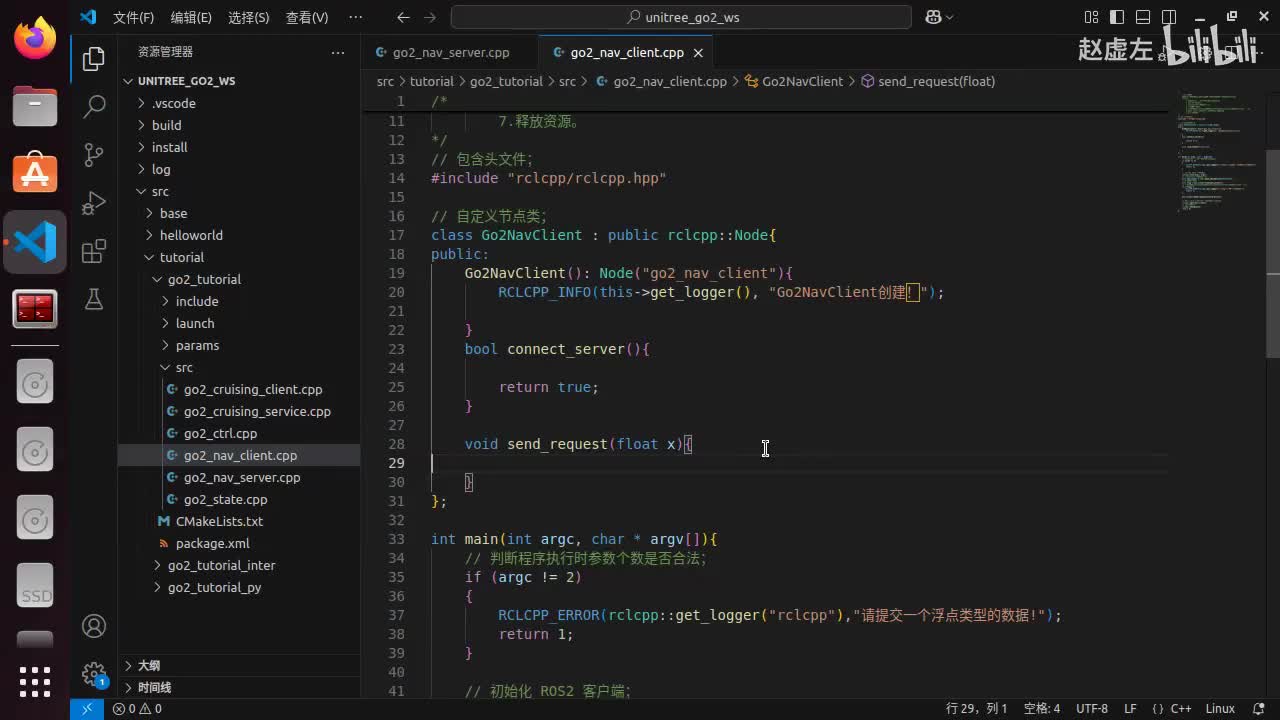This screenshot has height=720, width=1280.
Task: Open Firefox from the Ubuntu dock
Action: [35, 38]
